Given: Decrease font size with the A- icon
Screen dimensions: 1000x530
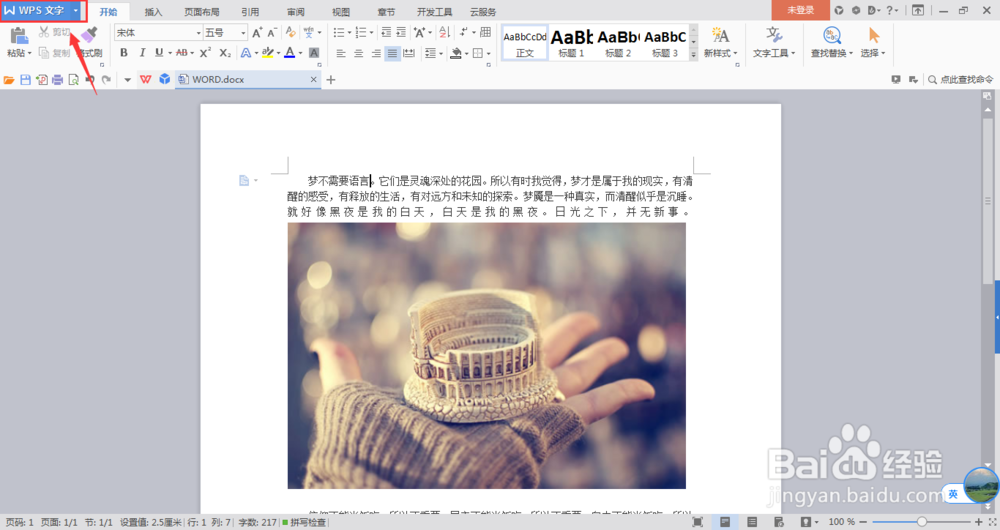Looking at the screenshot, I should click(272, 33).
